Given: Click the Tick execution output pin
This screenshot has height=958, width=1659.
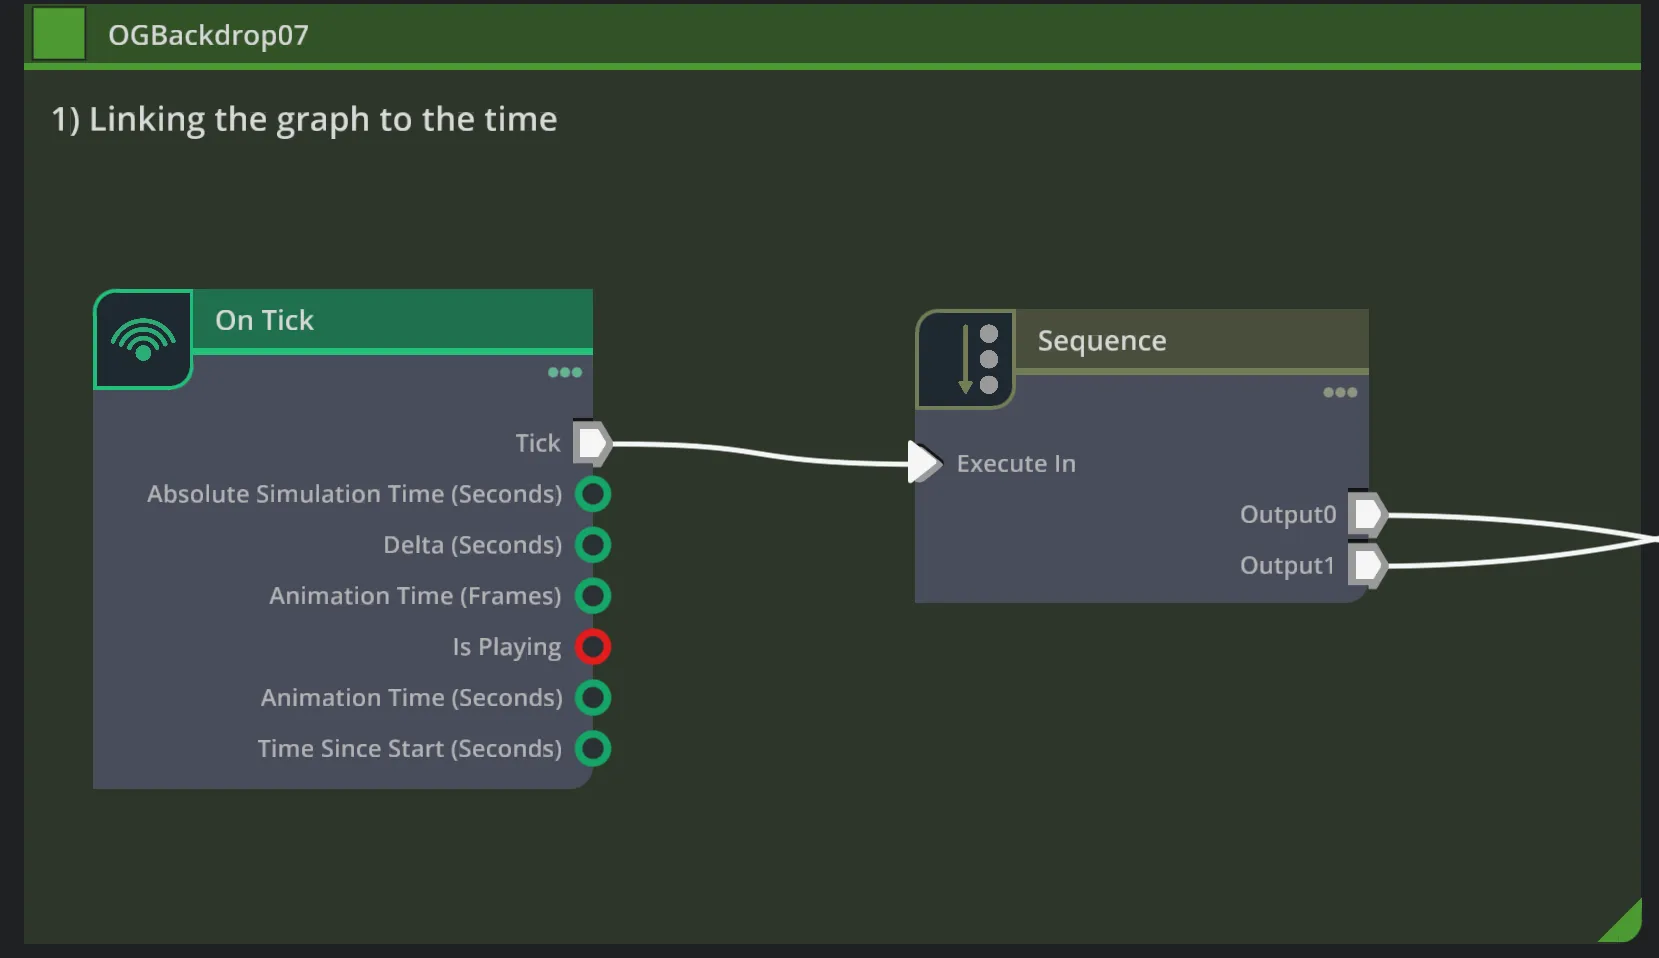Looking at the screenshot, I should (592, 443).
